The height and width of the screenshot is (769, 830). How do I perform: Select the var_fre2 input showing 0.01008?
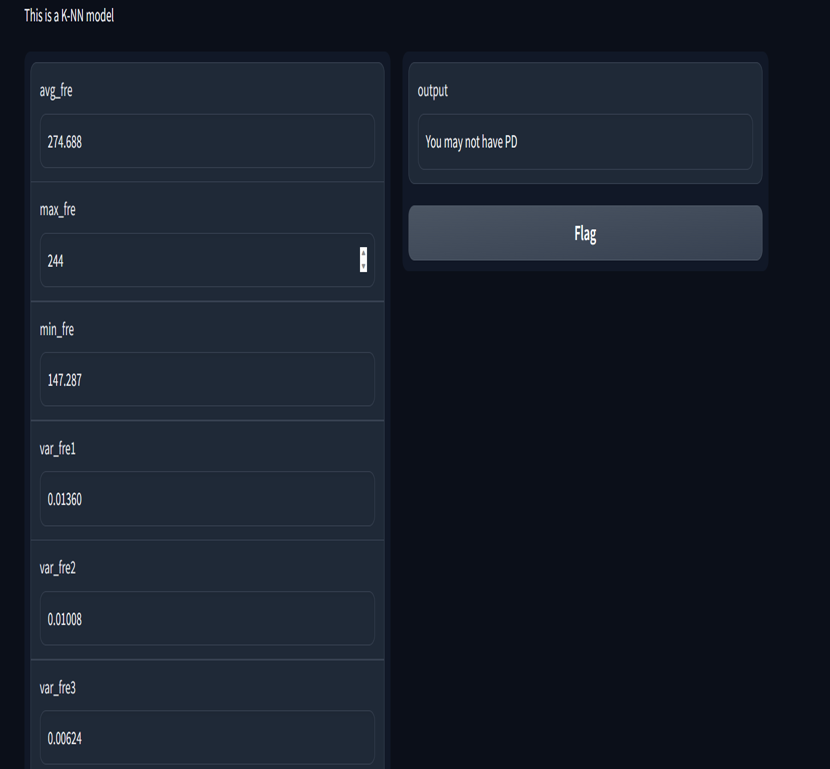(207, 618)
